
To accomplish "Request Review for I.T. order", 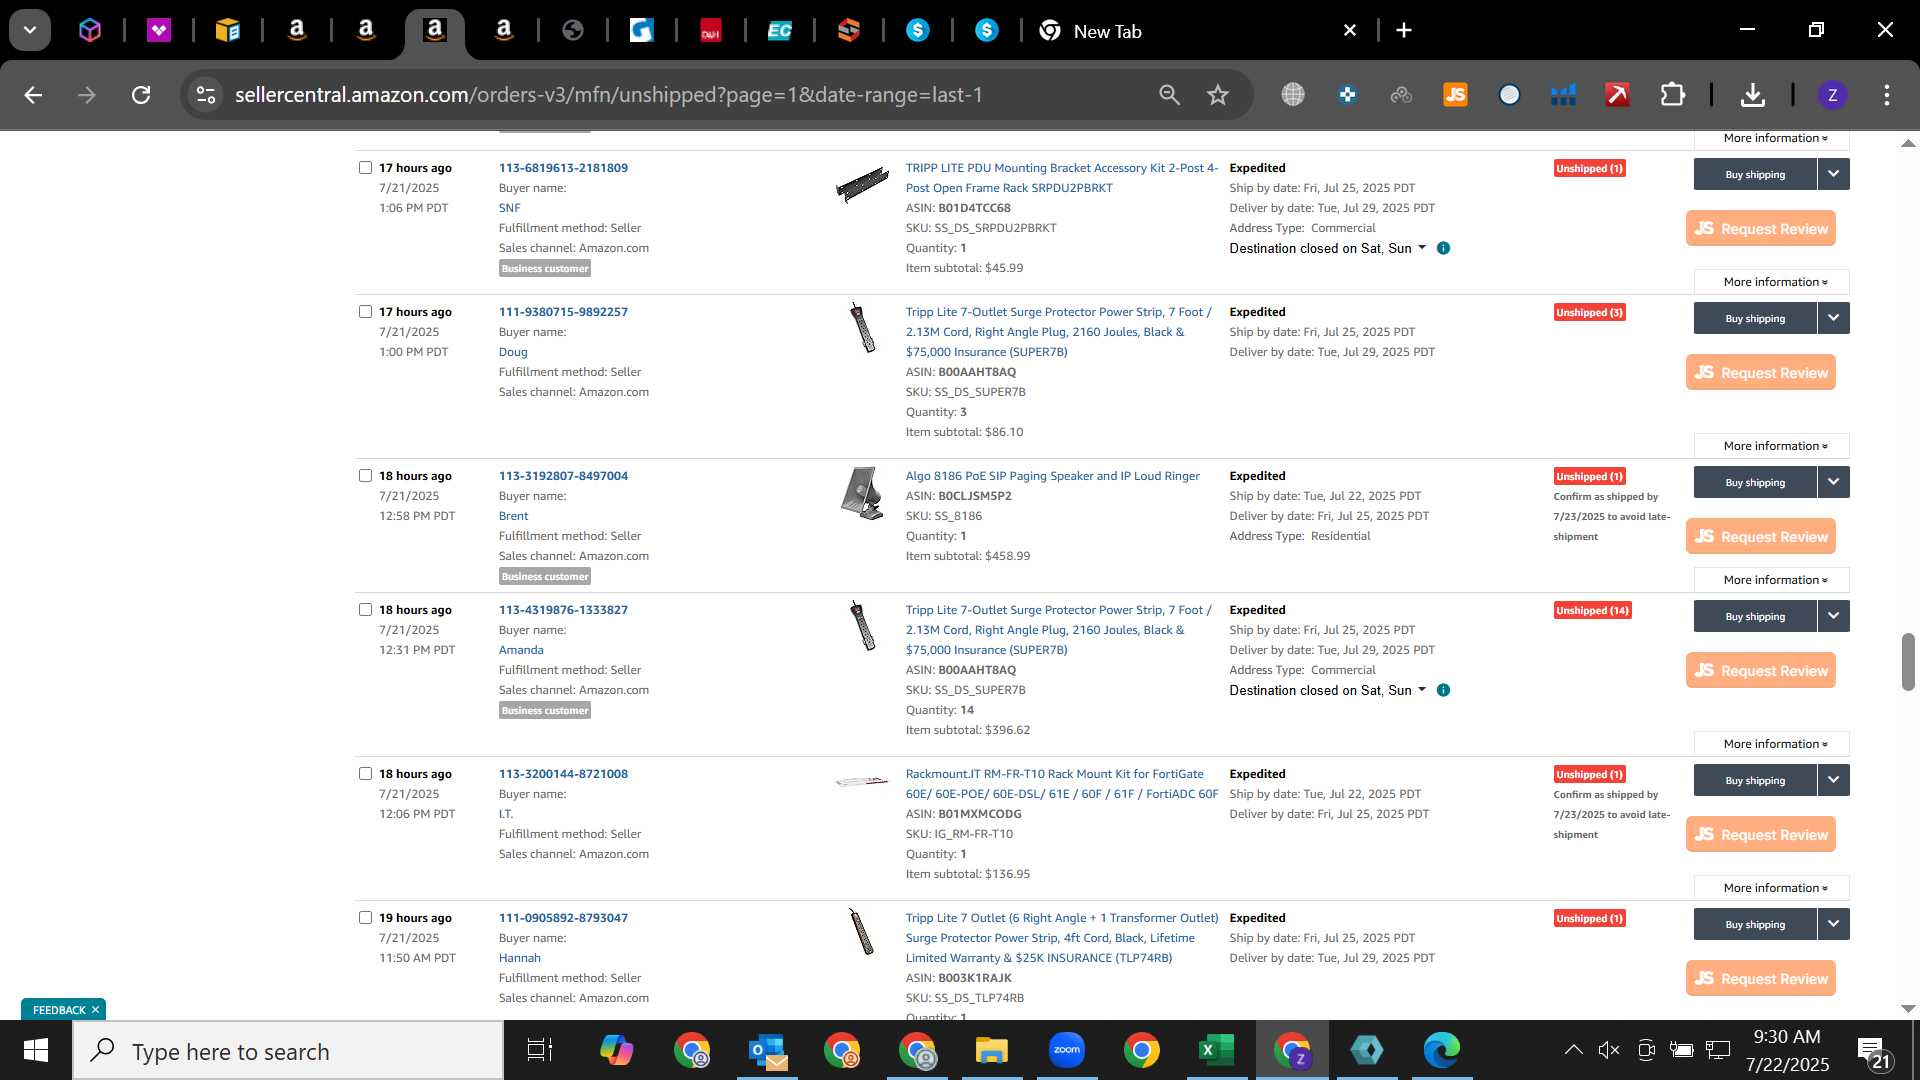I will click(x=1761, y=834).
